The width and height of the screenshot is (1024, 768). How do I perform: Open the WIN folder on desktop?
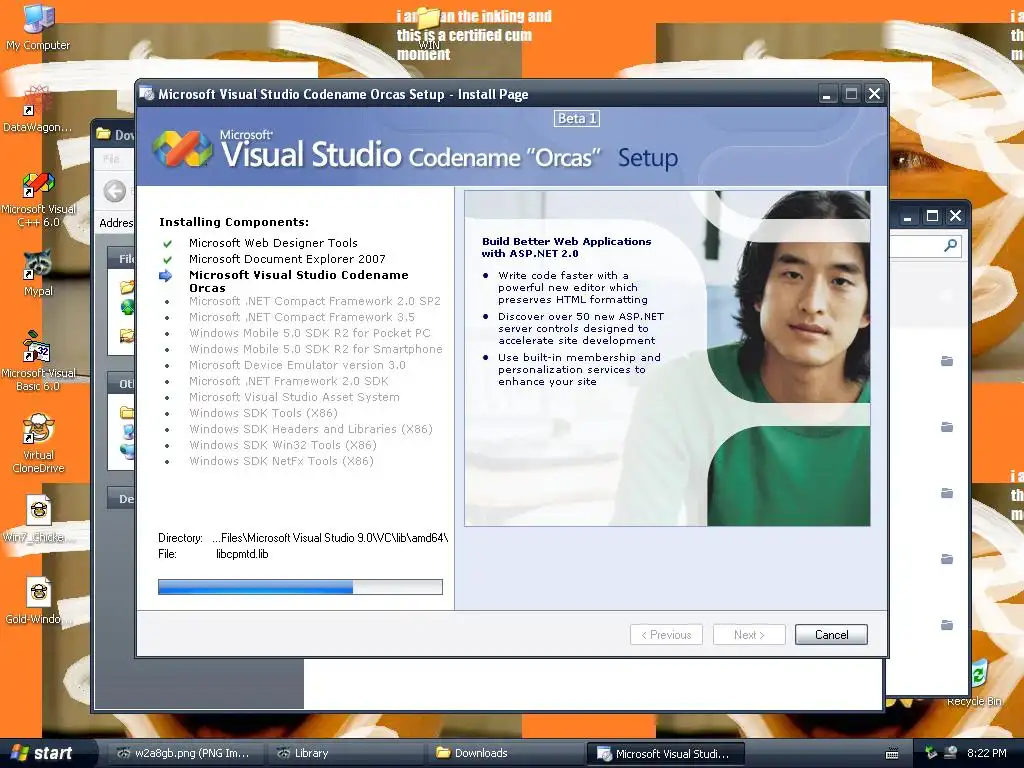[429, 26]
